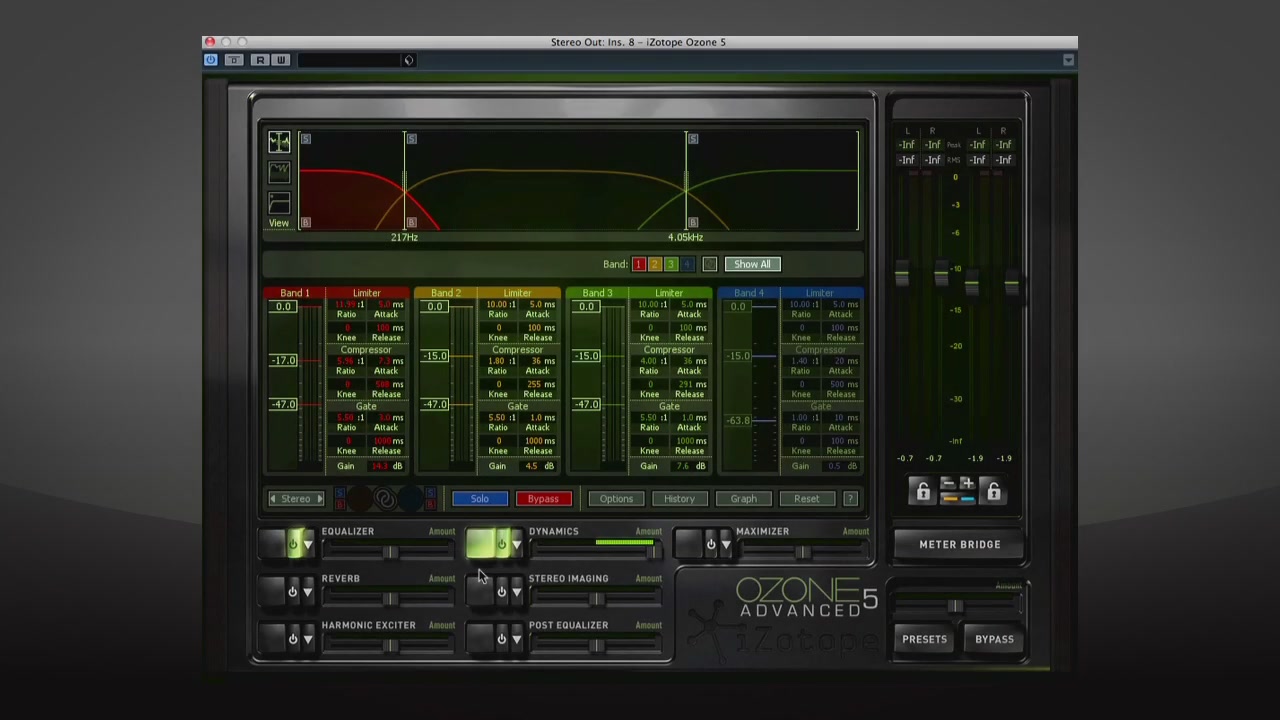Click the W write automation button
Screen dimensions: 1280x720
281,60
